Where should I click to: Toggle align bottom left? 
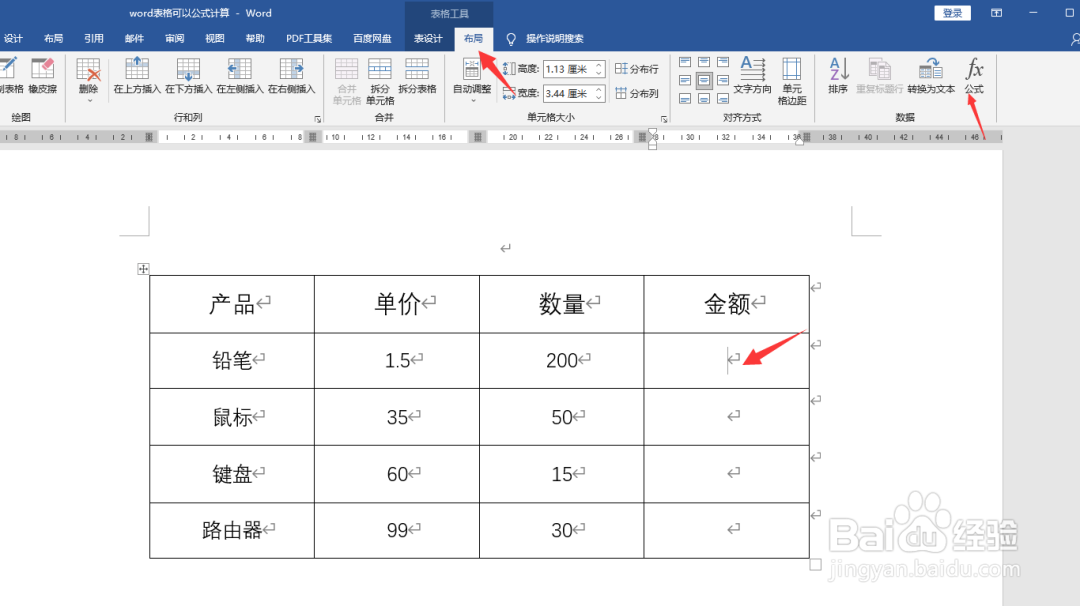coord(685,99)
